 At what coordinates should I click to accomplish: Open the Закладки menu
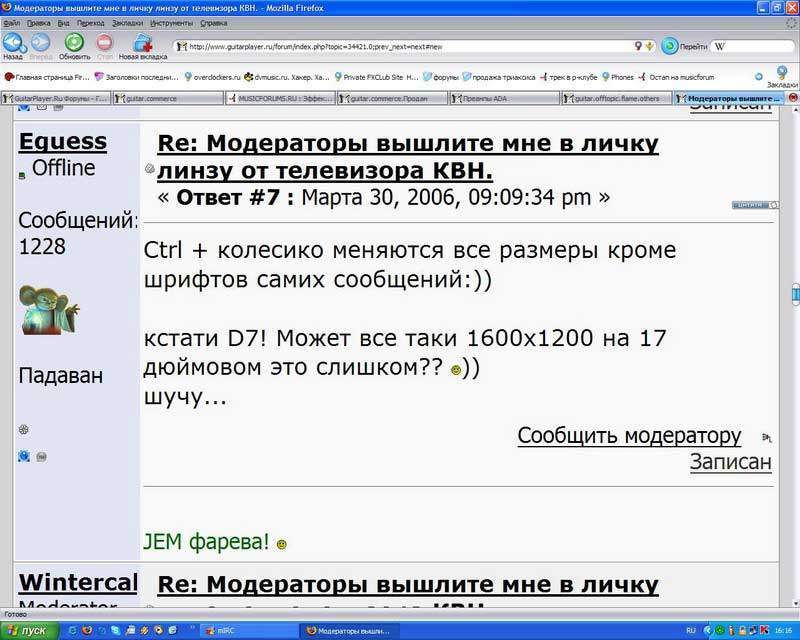[128, 23]
